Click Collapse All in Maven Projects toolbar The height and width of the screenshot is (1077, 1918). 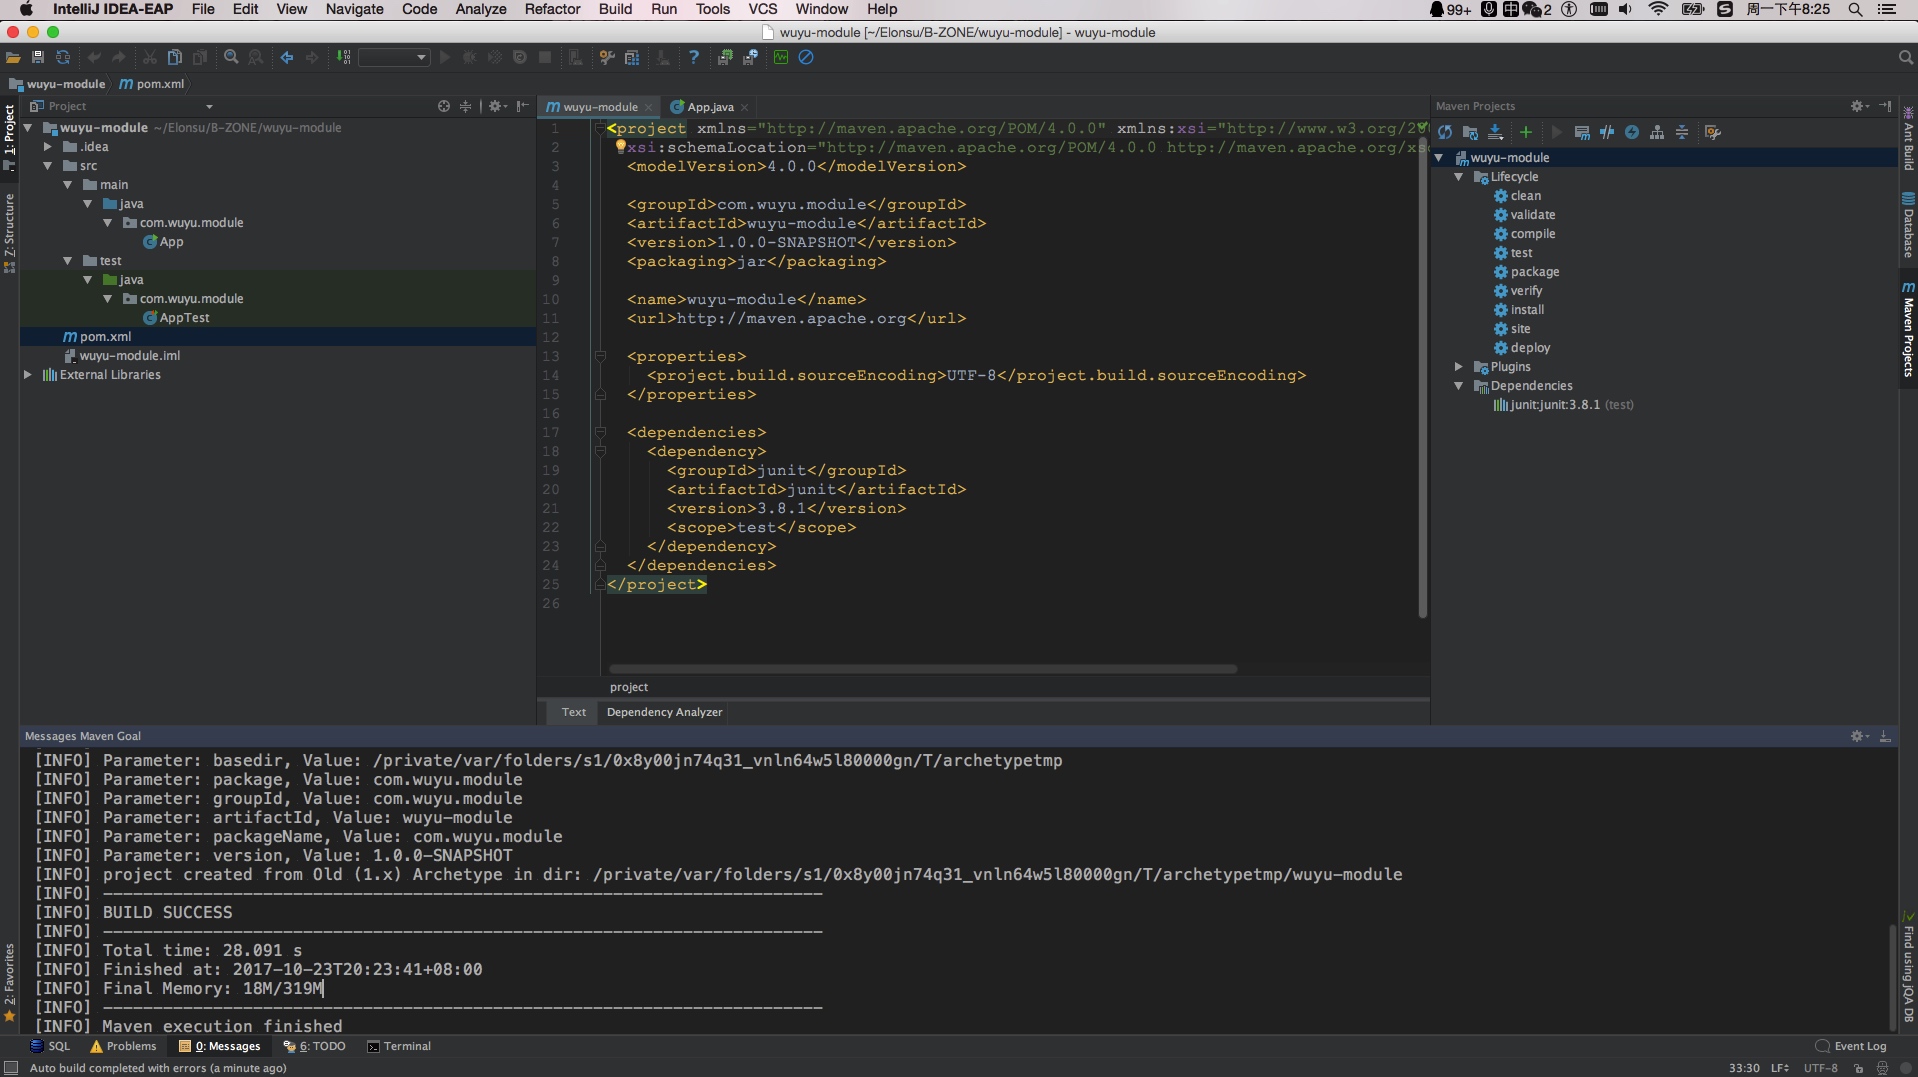pyautogui.click(x=1682, y=132)
